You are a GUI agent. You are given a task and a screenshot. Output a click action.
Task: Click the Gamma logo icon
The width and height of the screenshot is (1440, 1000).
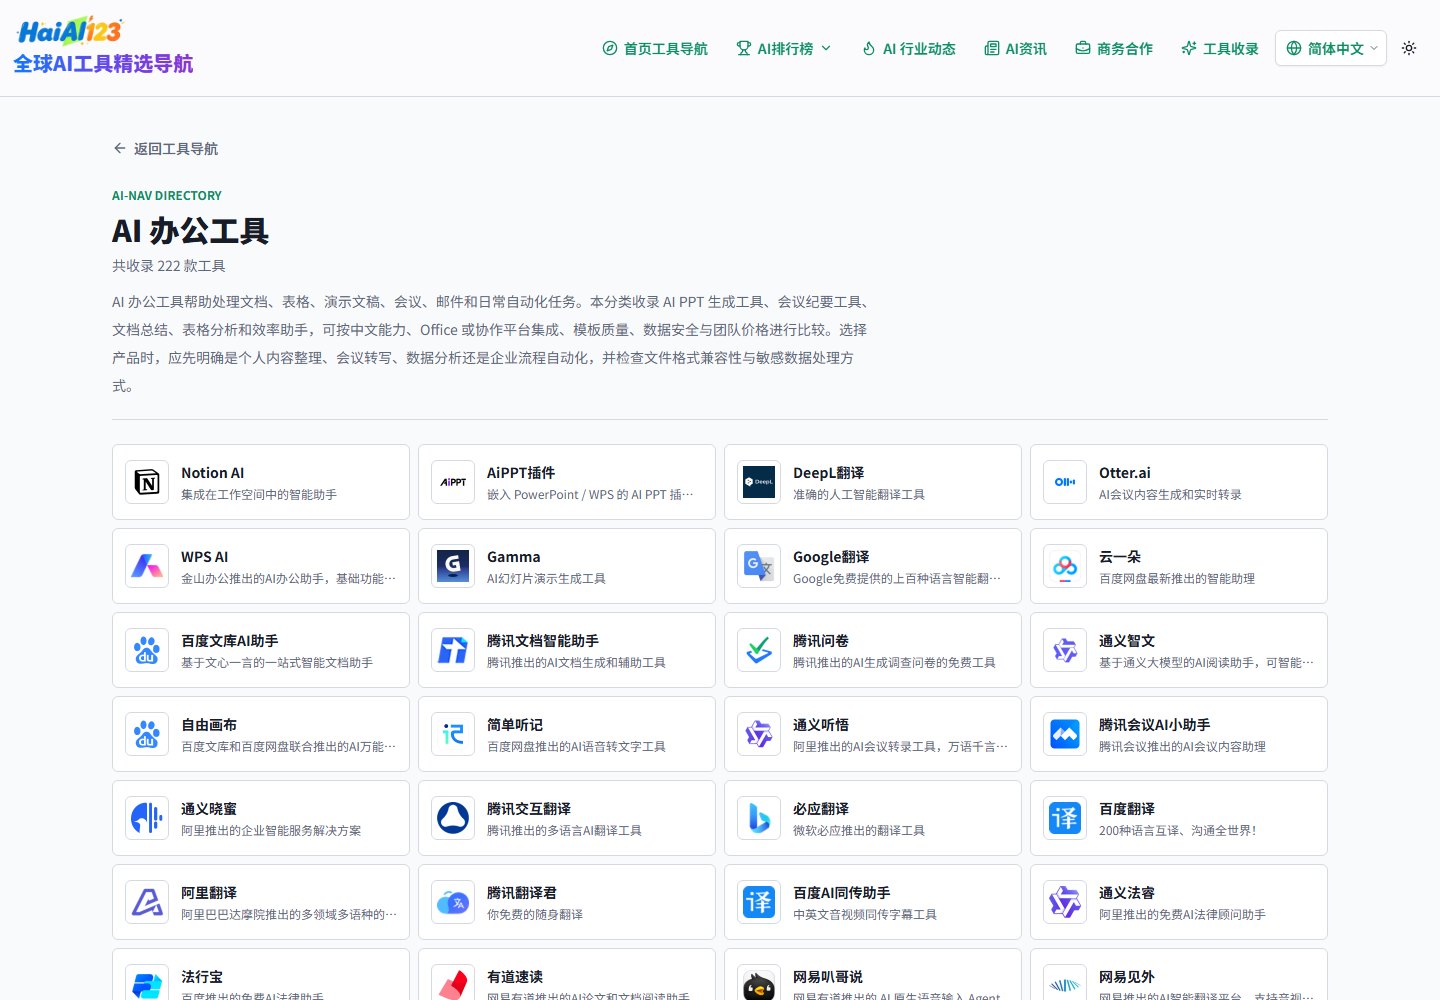click(453, 566)
